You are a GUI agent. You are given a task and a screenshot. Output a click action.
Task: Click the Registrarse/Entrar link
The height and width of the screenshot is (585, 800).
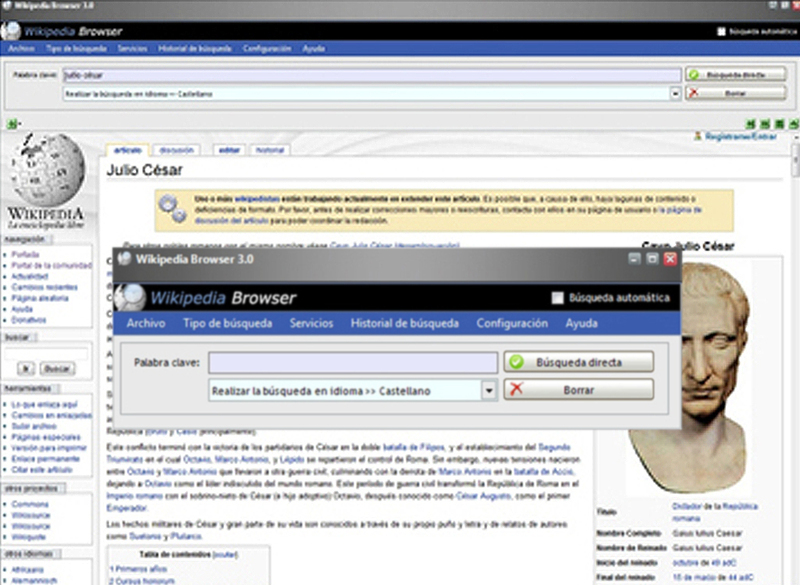coord(741,137)
